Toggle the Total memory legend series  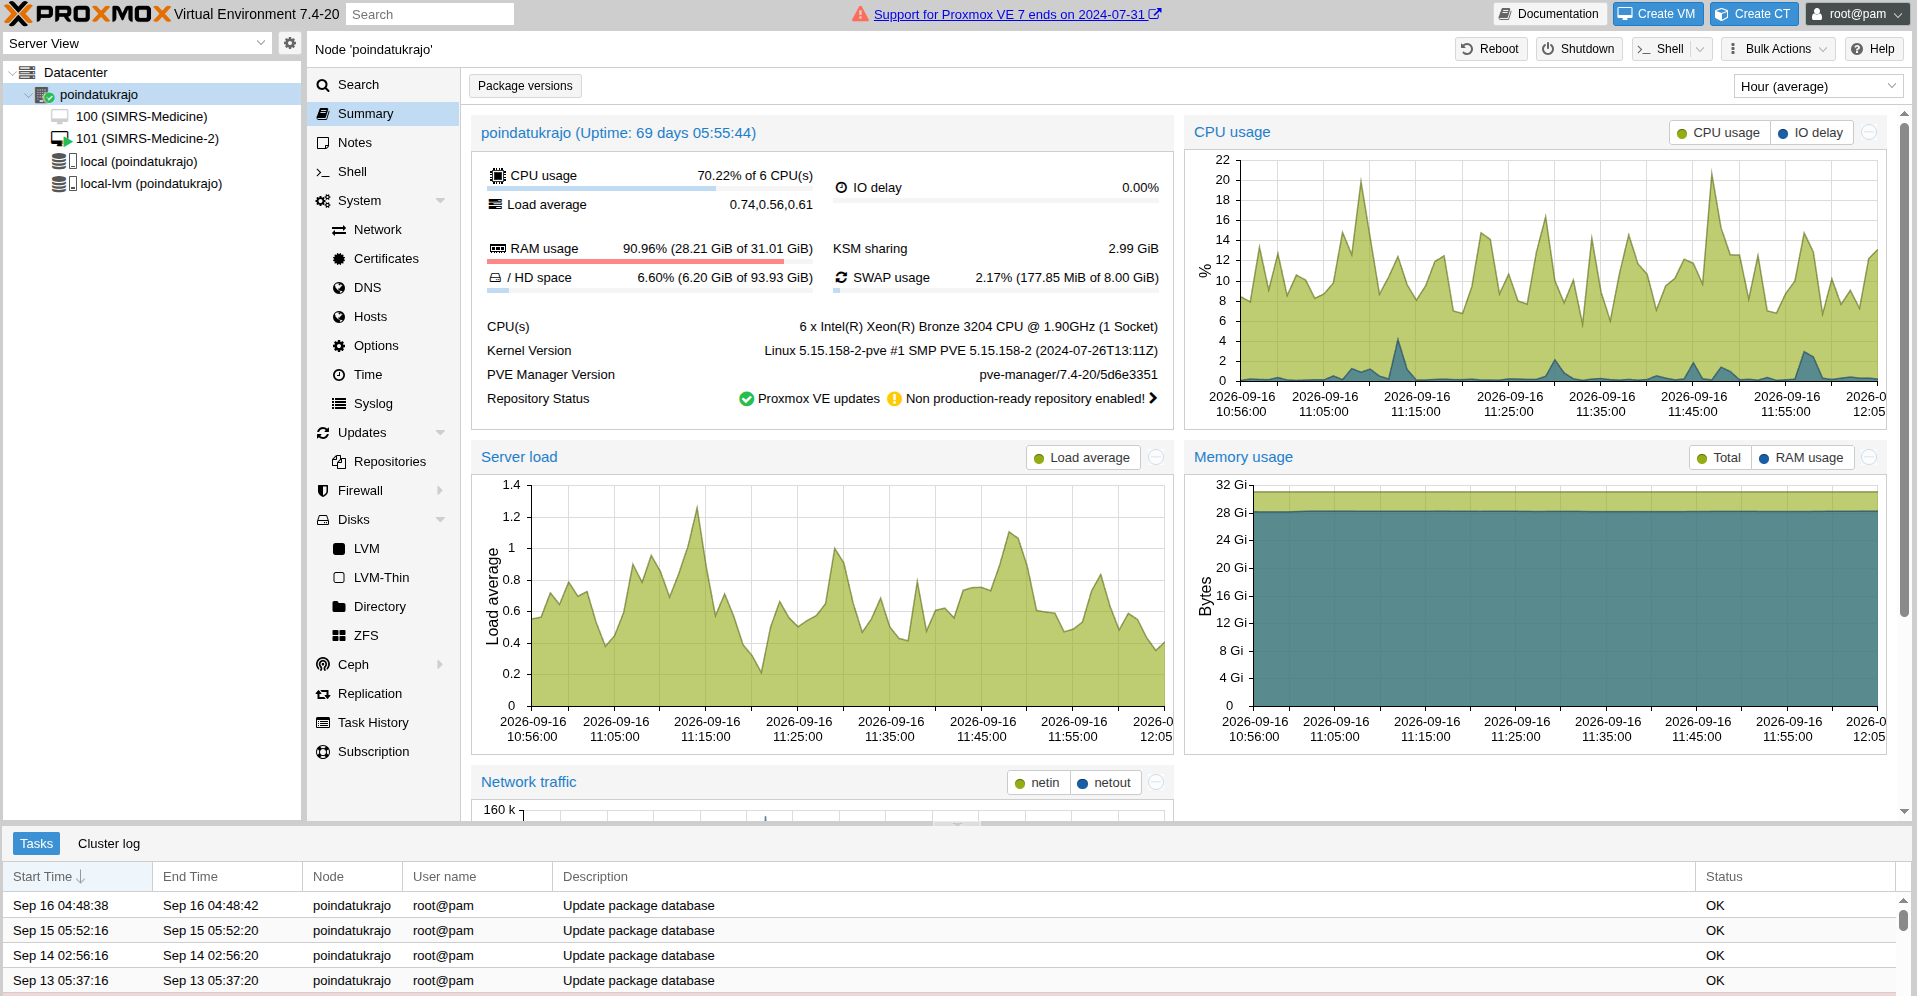pyautogui.click(x=1720, y=458)
